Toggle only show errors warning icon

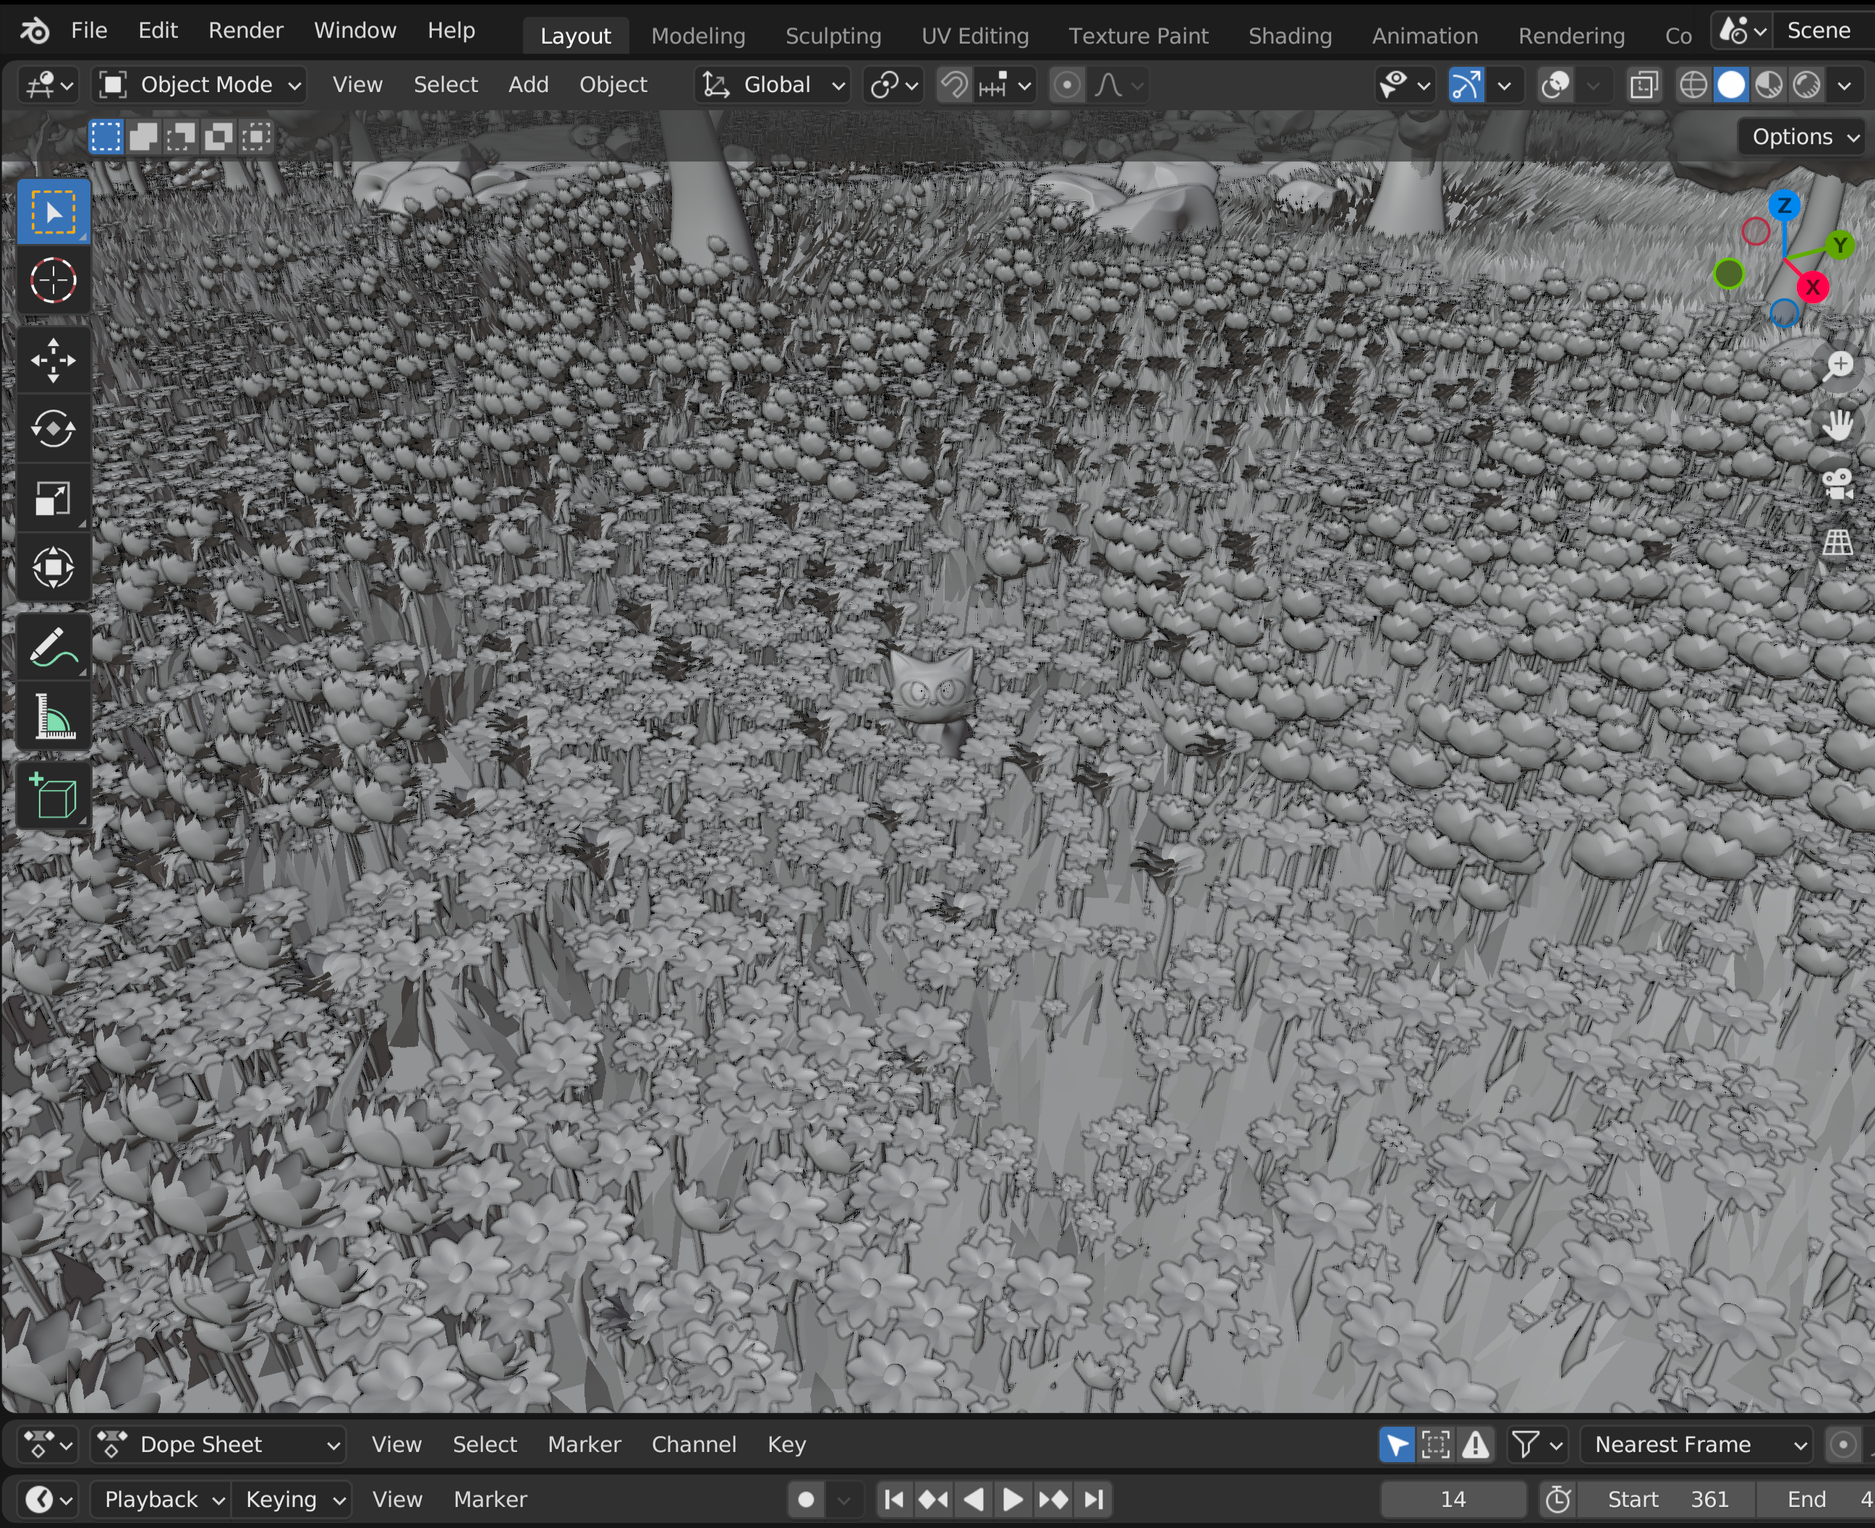pos(1475,1444)
